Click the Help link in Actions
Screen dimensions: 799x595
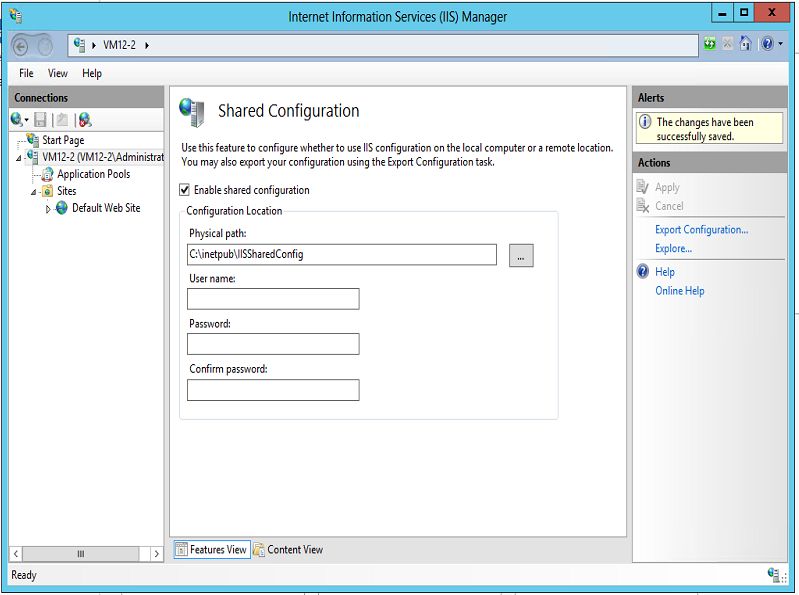[x=664, y=272]
